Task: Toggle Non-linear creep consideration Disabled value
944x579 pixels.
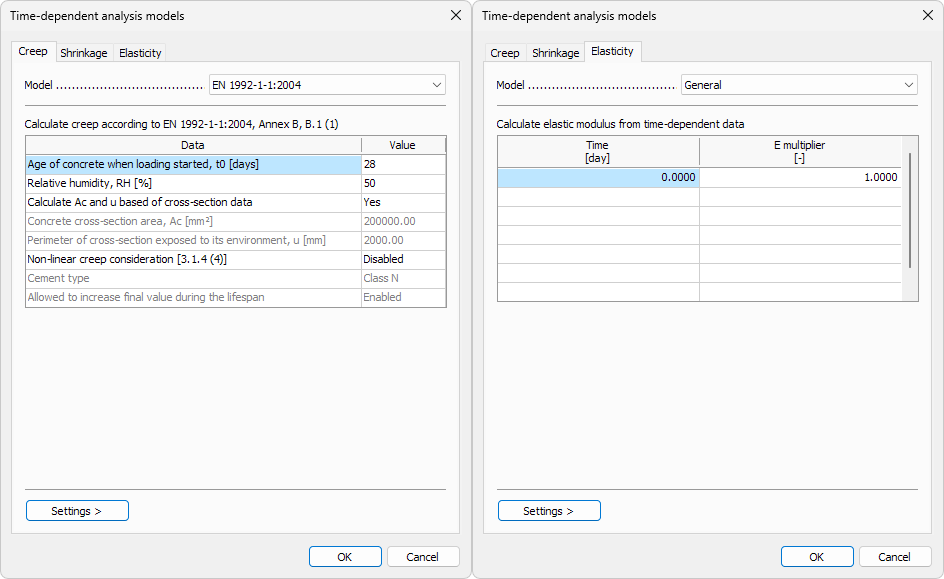Action: tap(403, 259)
